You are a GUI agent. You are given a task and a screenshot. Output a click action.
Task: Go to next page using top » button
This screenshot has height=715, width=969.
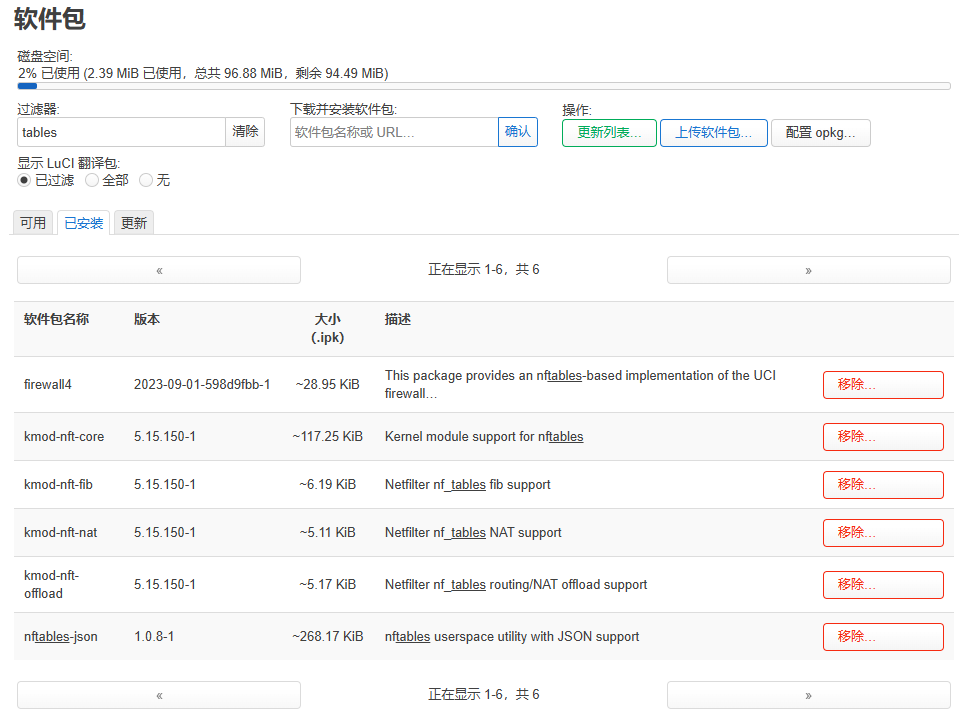pos(808,270)
